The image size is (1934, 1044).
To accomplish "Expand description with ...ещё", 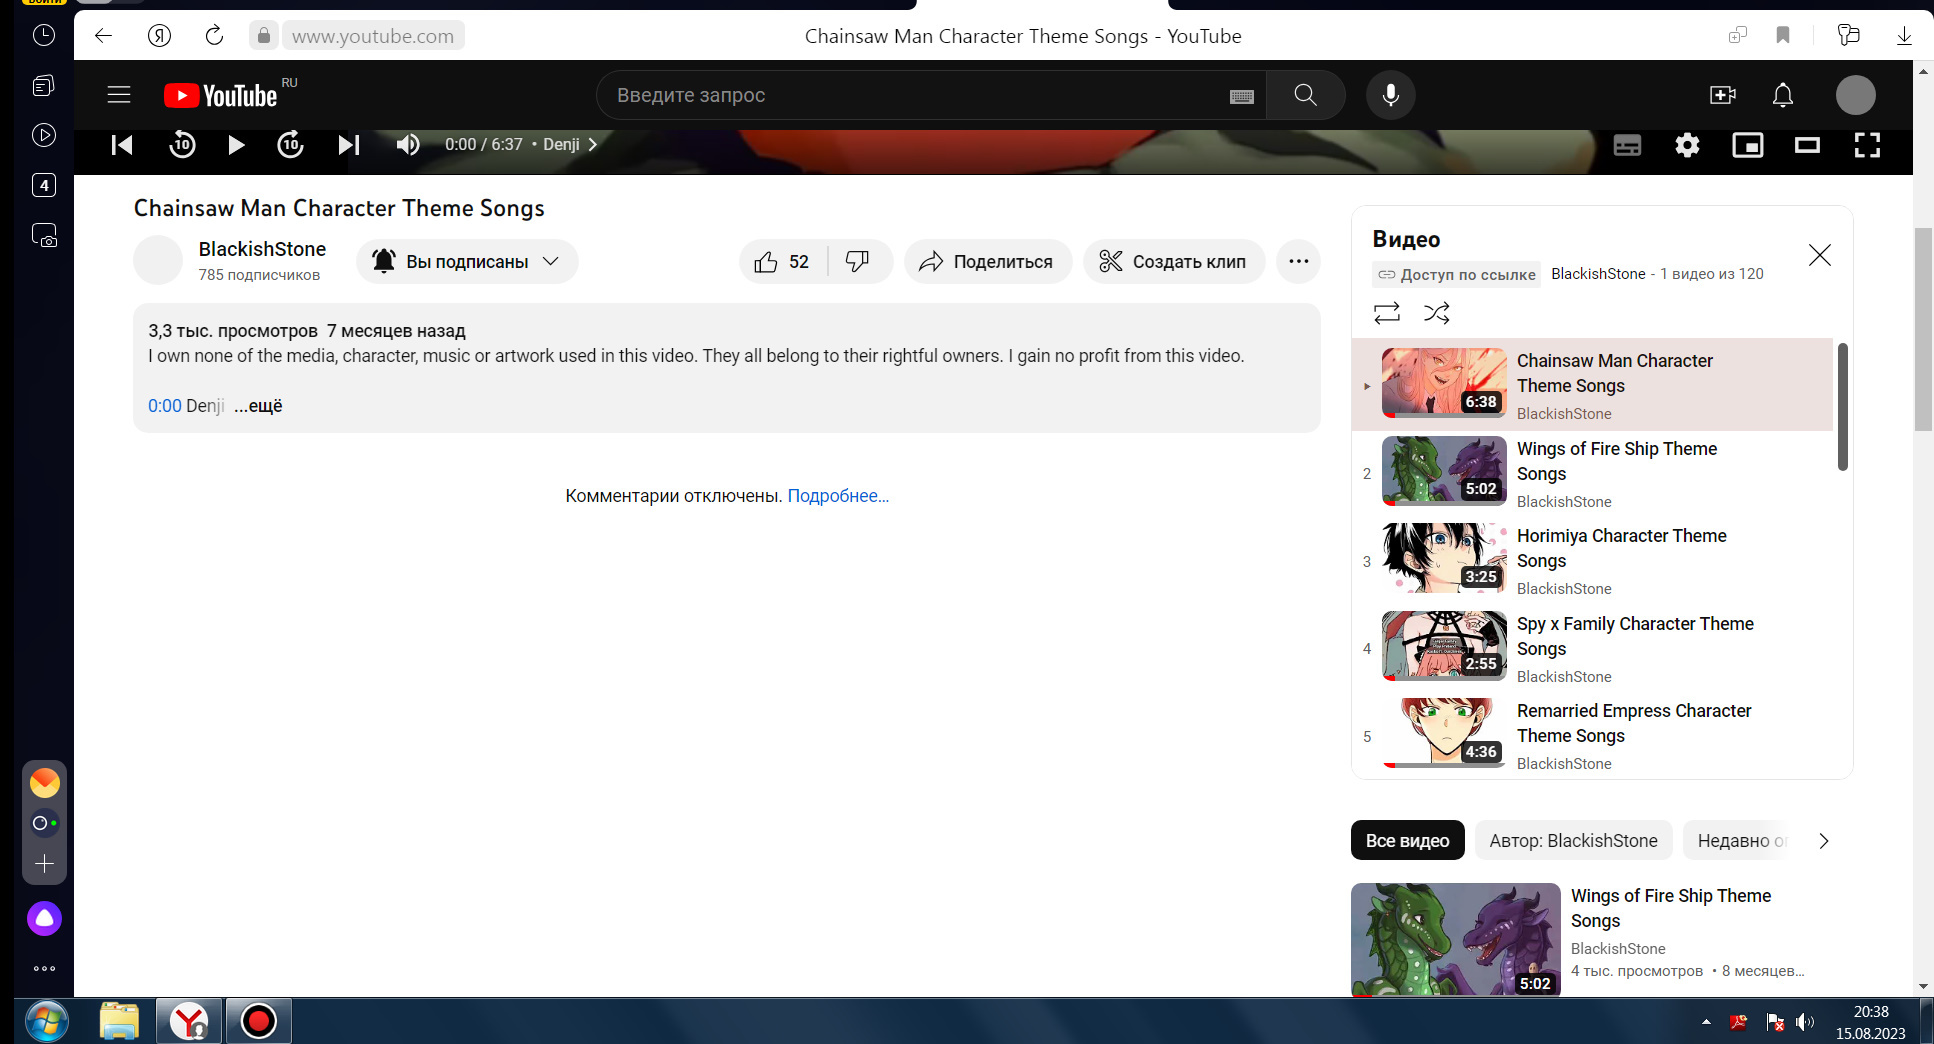I will [259, 406].
